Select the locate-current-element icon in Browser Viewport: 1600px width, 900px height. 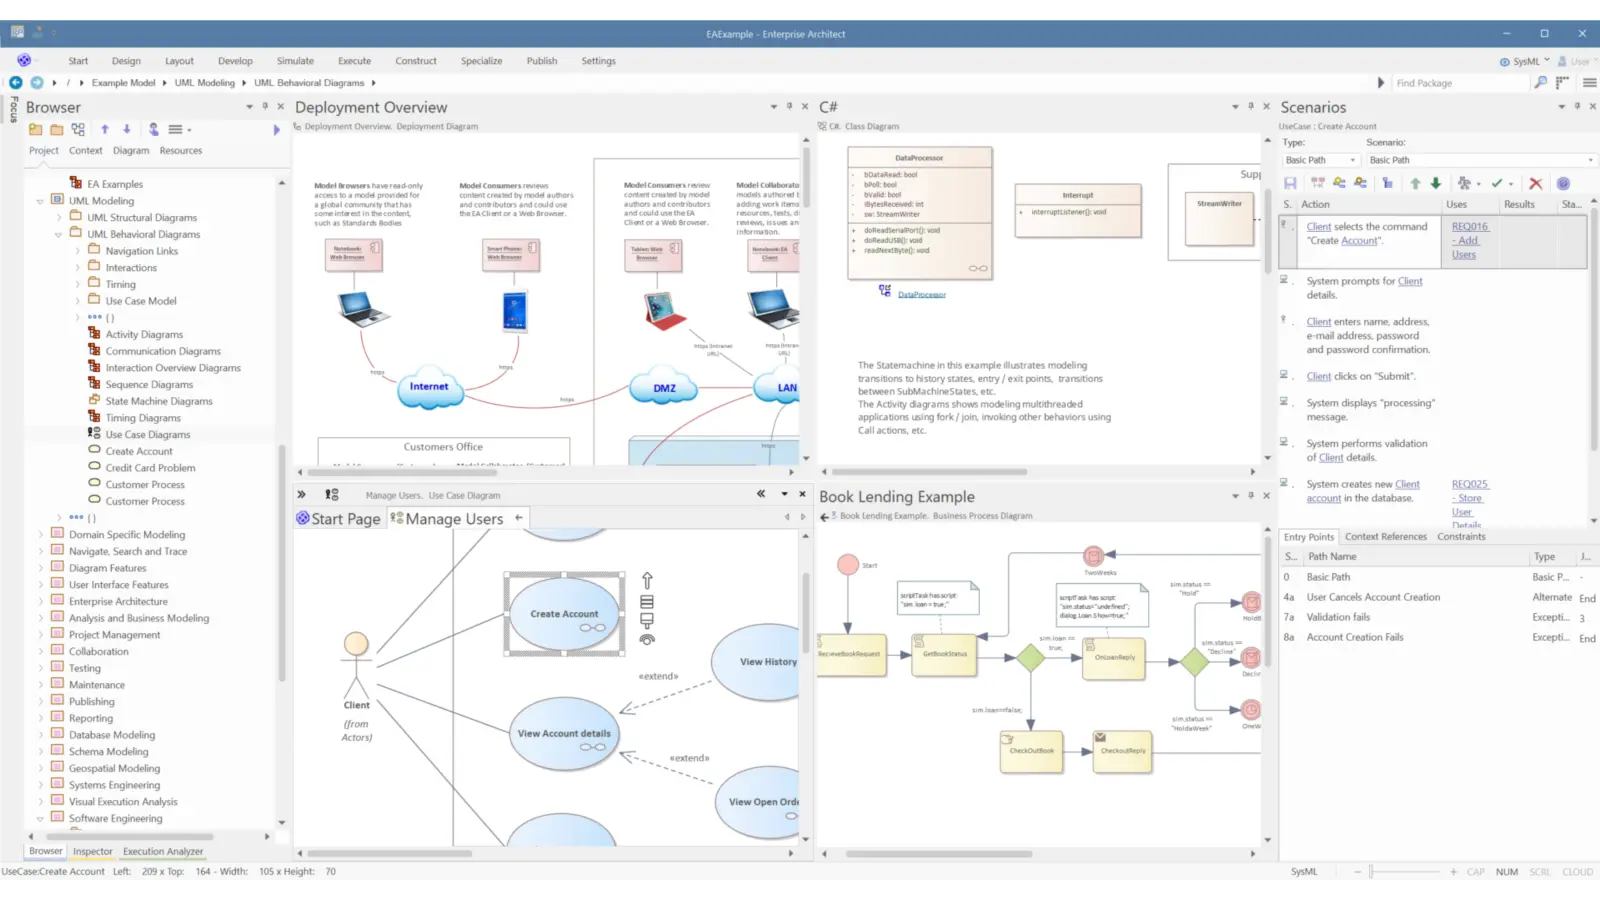(x=153, y=129)
